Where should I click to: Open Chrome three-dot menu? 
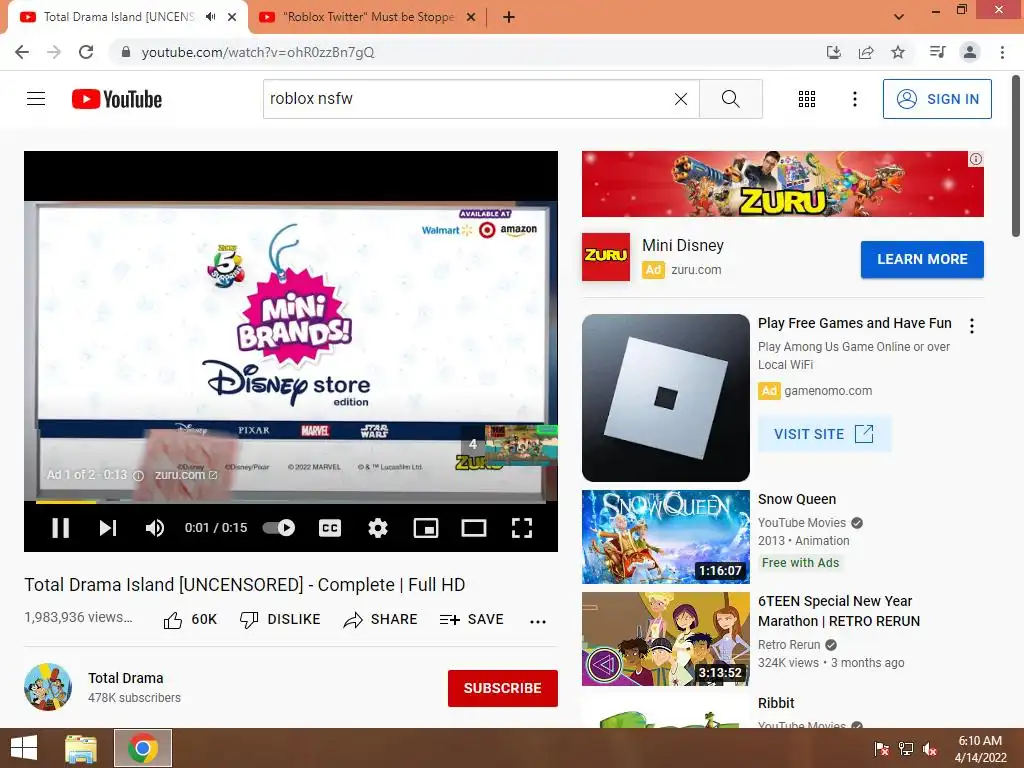tap(1002, 52)
